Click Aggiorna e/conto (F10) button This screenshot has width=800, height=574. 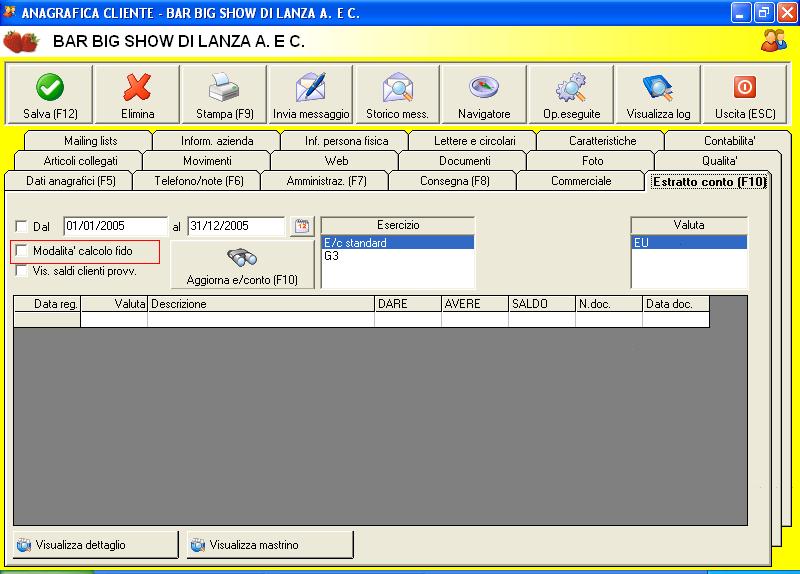(242, 265)
